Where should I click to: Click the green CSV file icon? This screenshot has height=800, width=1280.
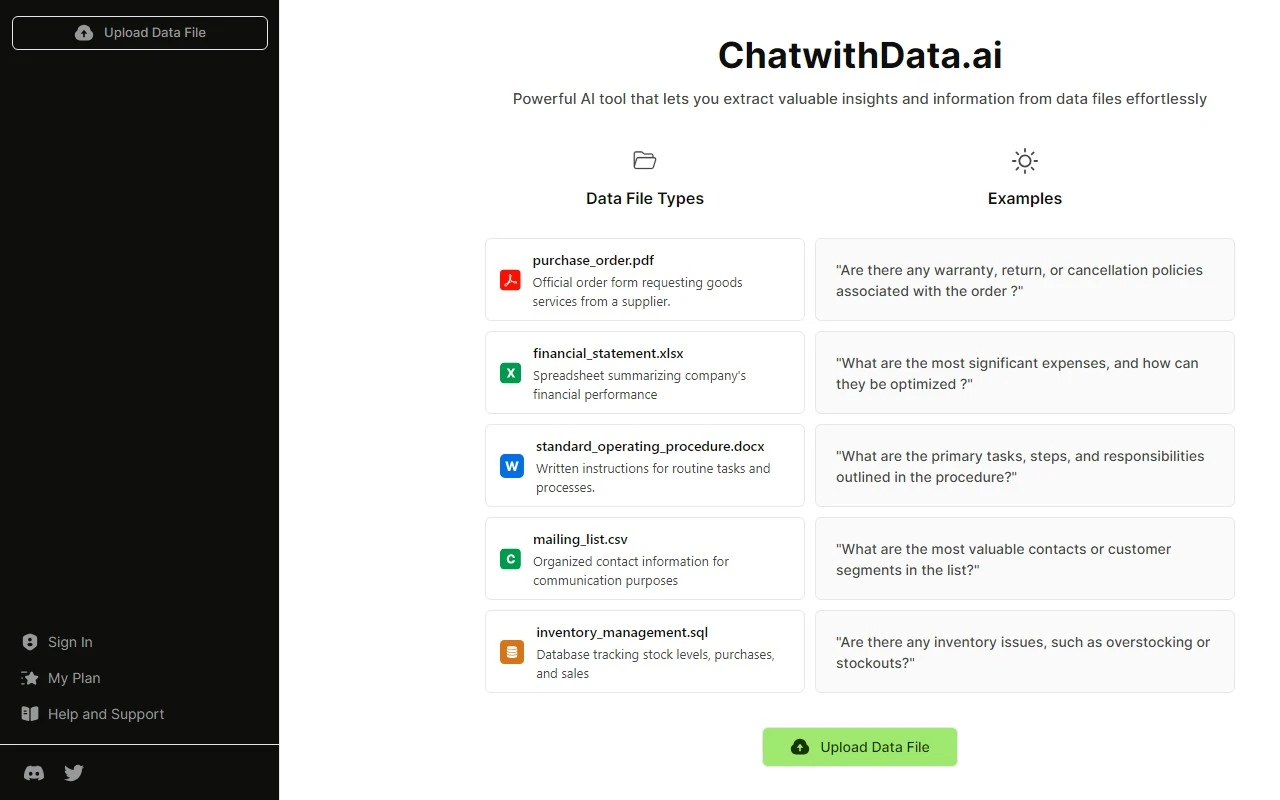click(x=510, y=559)
